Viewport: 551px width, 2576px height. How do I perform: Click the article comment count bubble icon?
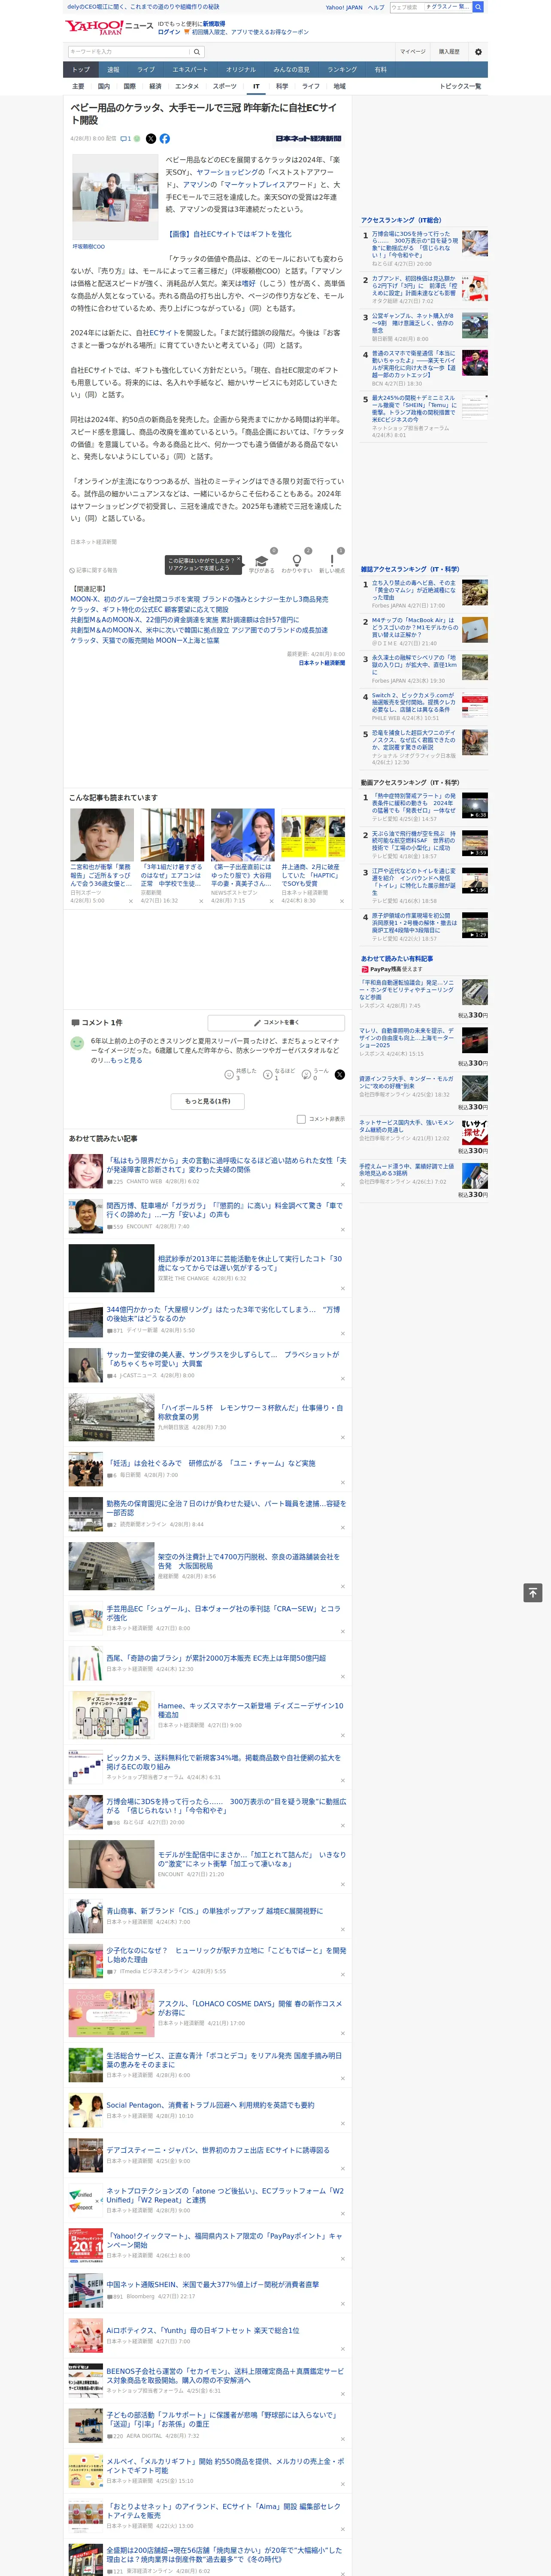pos(125,139)
